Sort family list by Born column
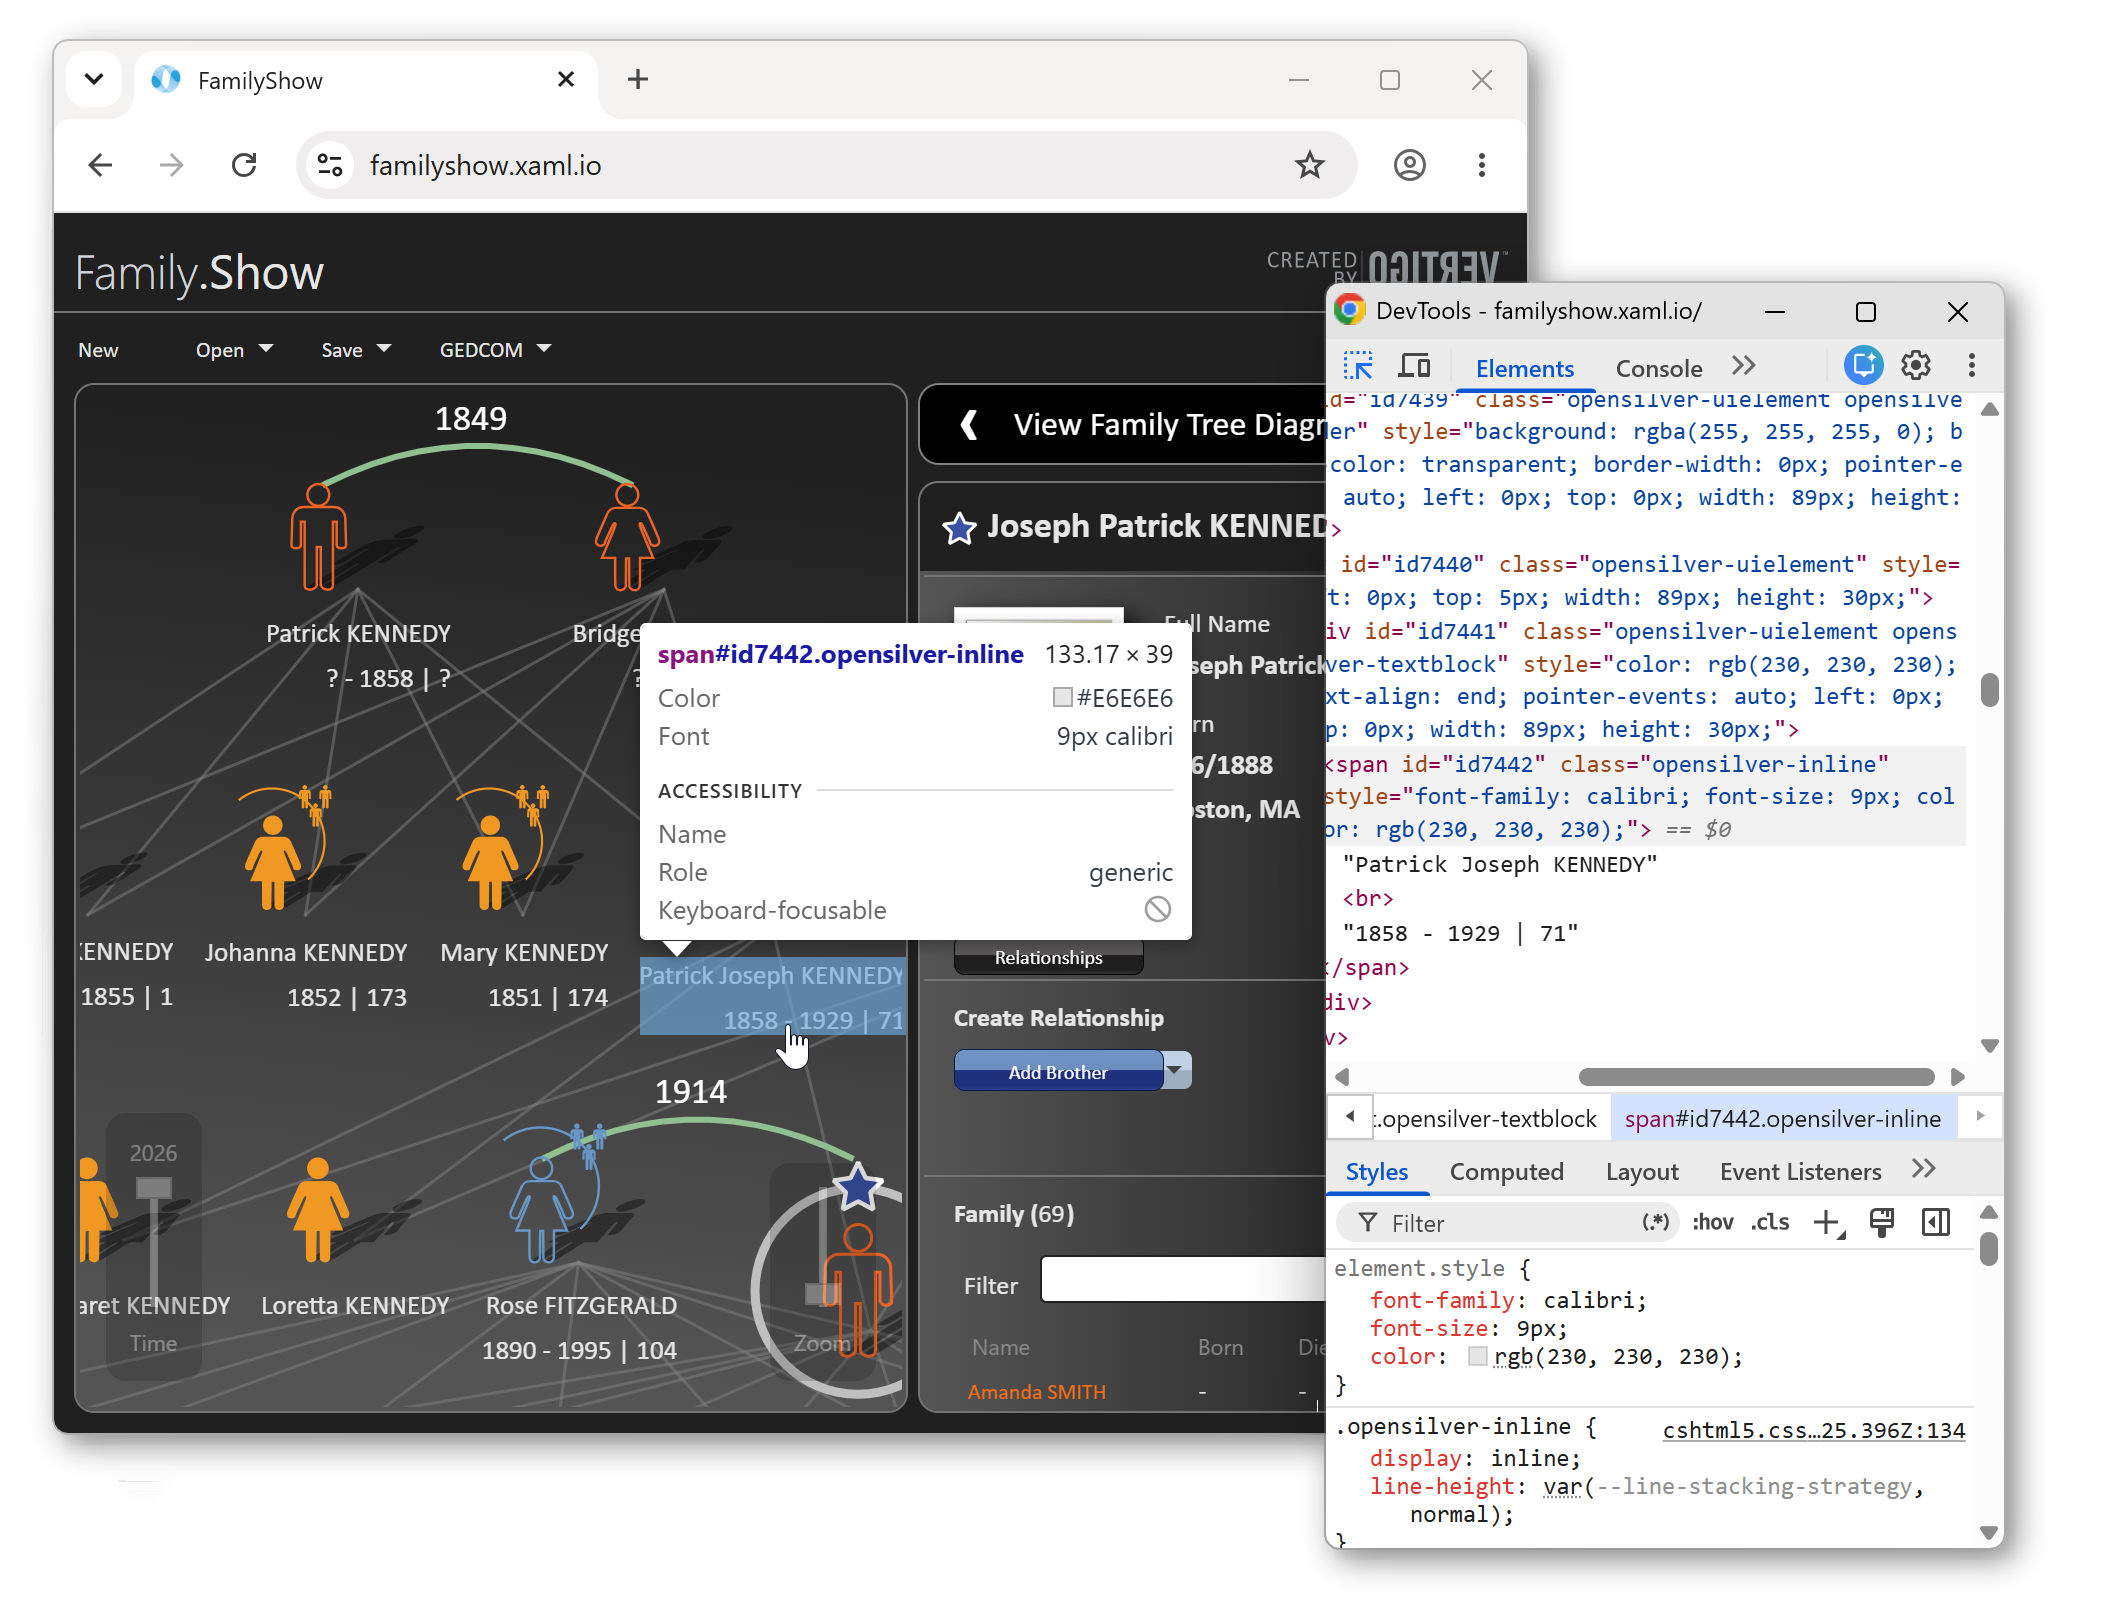Image resolution: width=2107 pixels, height=1618 pixels. [1220, 1346]
